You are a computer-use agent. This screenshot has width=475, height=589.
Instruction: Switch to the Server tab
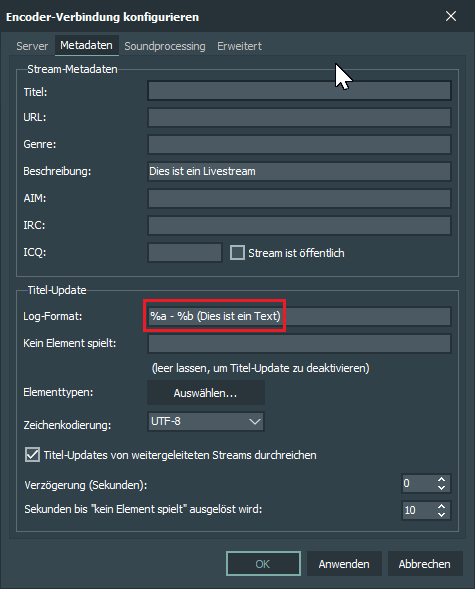coord(32,46)
